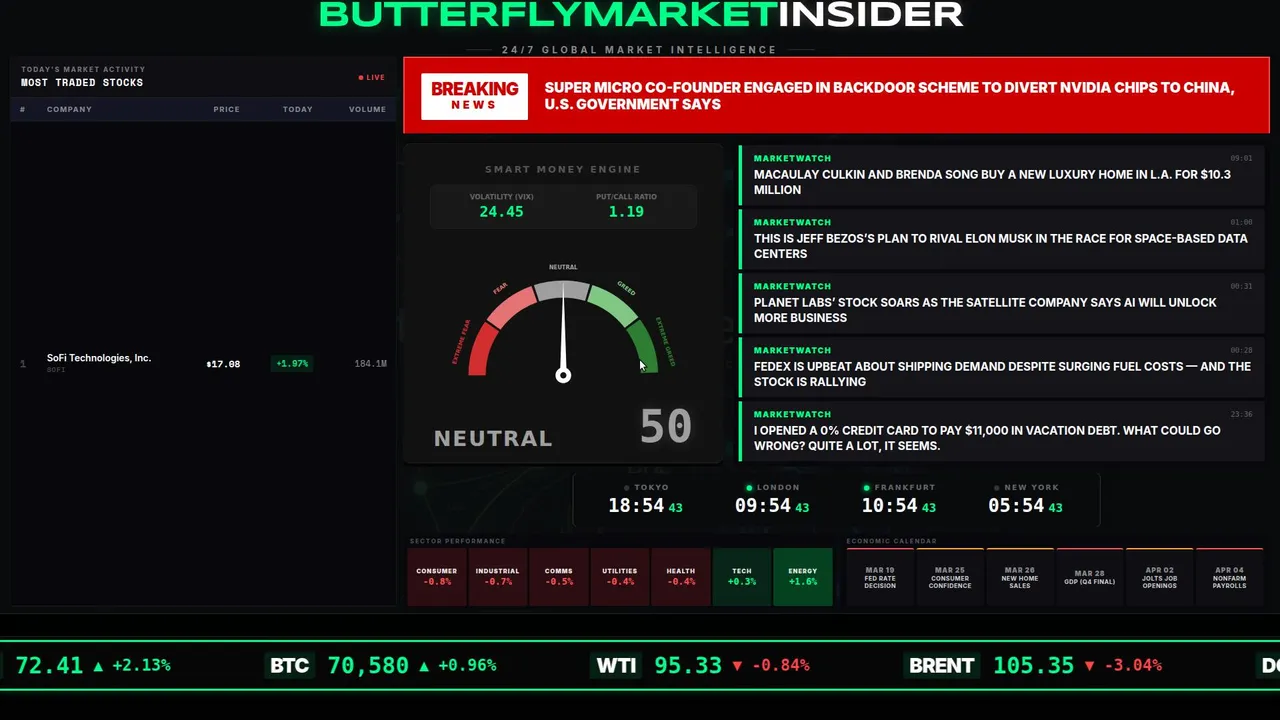The image size is (1280, 720).
Task: Select the SoFi Technologies, Inc. row name
Action: point(99,358)
